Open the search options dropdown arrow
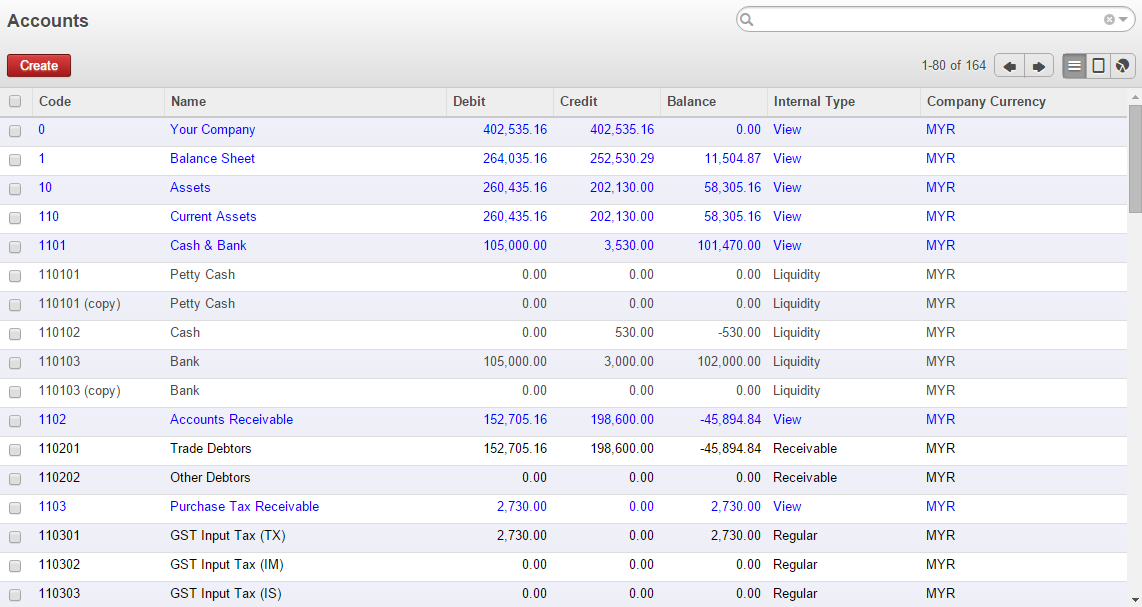This screenshot has width=1142, height=607. [1120, 19]
